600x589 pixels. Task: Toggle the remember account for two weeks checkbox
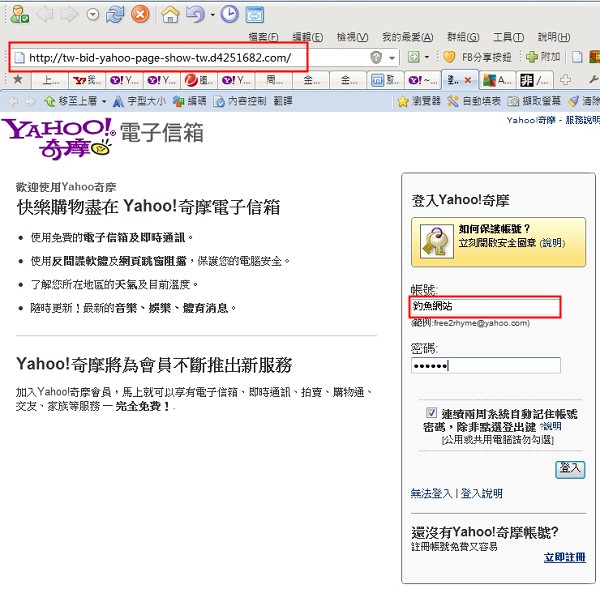(x=431, y=413)
